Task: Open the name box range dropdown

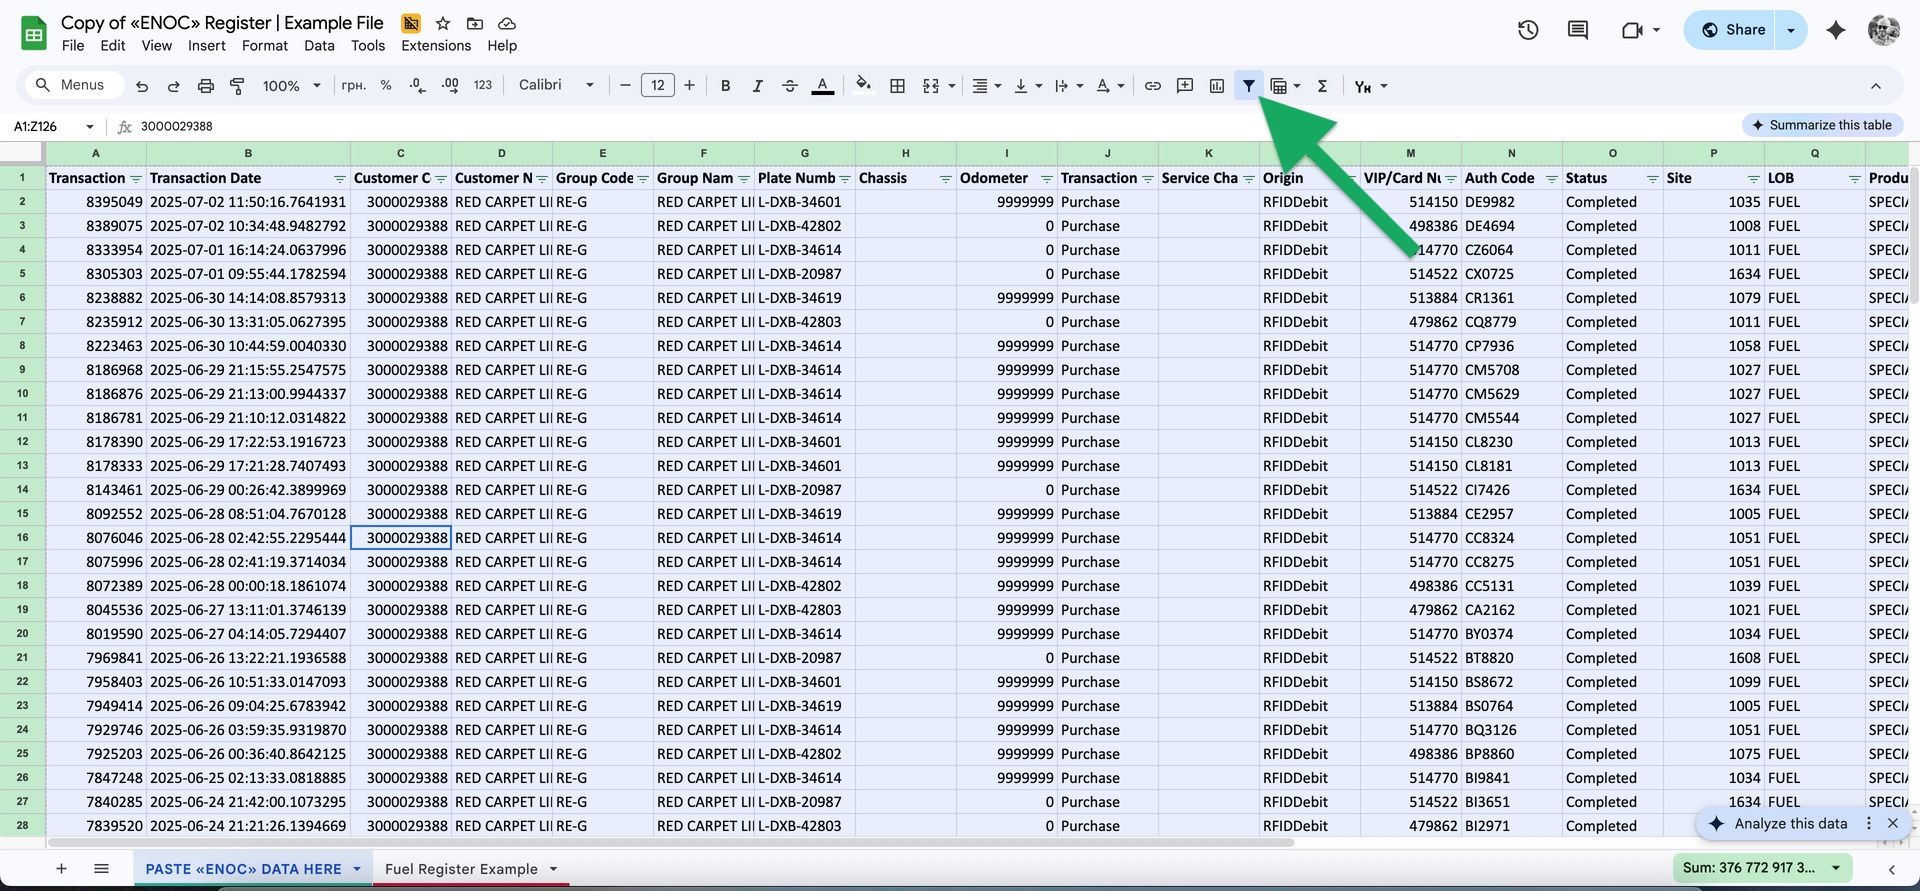Action: pyautogui.click(x=90, y=126)
